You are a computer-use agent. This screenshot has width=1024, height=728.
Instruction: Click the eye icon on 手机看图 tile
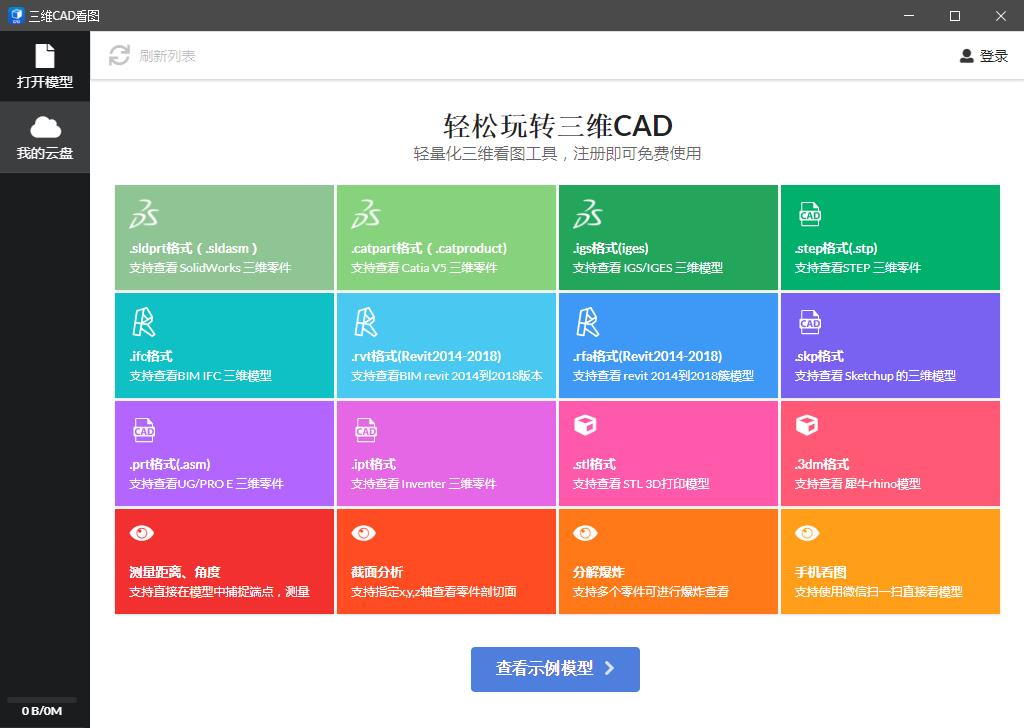pyautogui.click(x=807, y=534)
